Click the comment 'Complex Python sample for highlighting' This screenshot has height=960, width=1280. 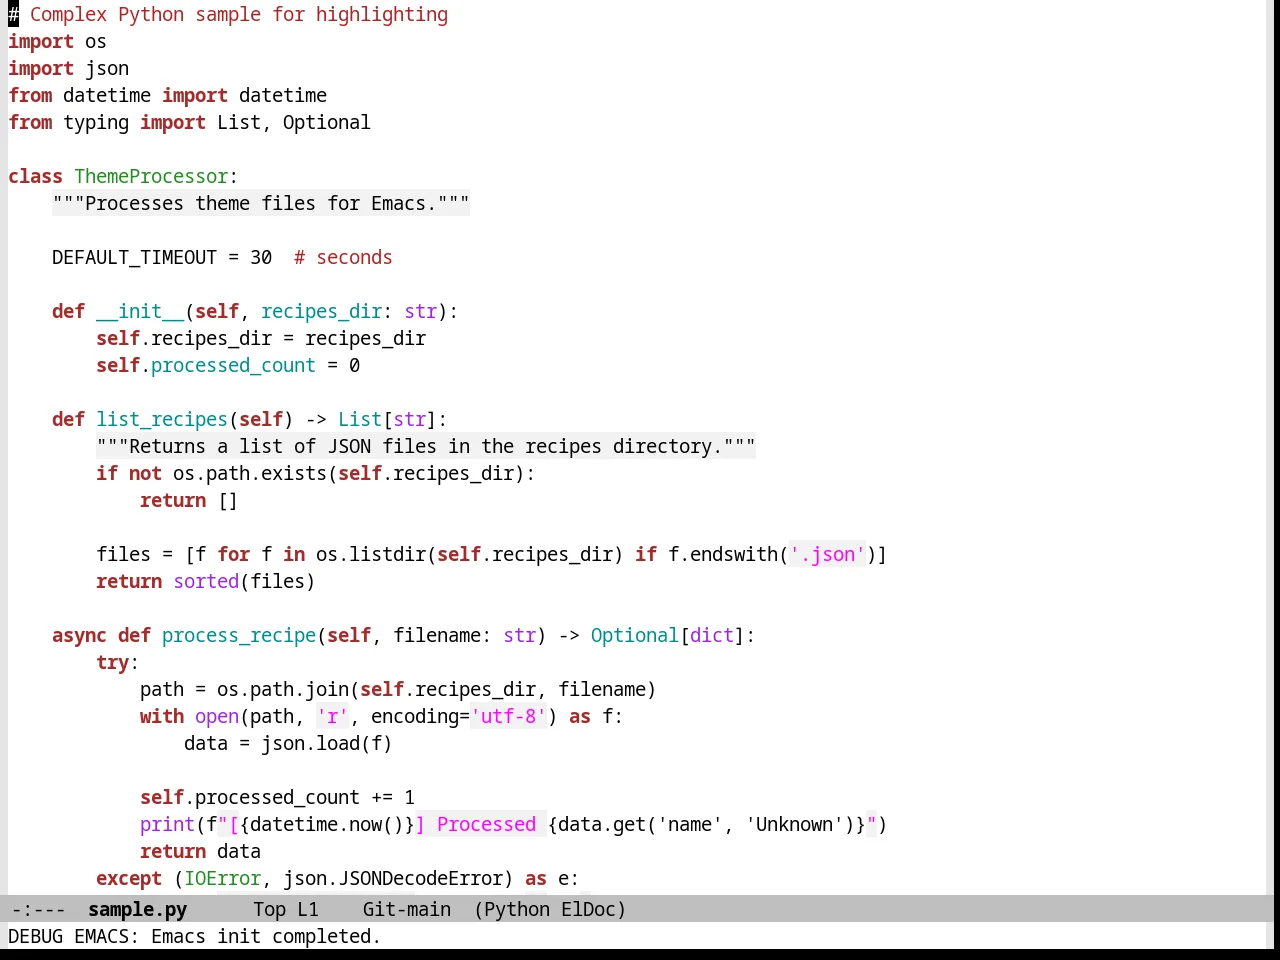click(239, 14)
